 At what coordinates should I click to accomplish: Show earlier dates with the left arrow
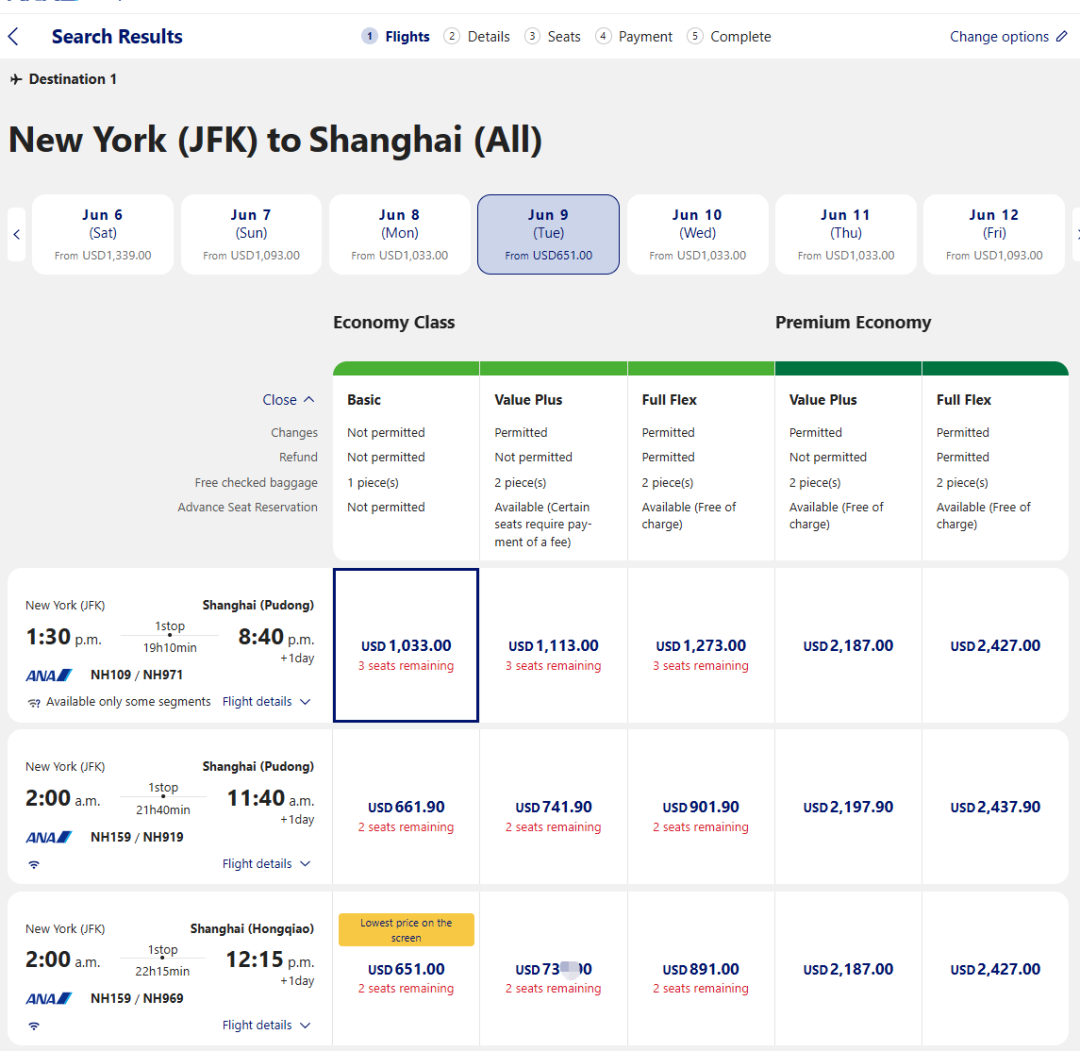(x=16, y=234)
